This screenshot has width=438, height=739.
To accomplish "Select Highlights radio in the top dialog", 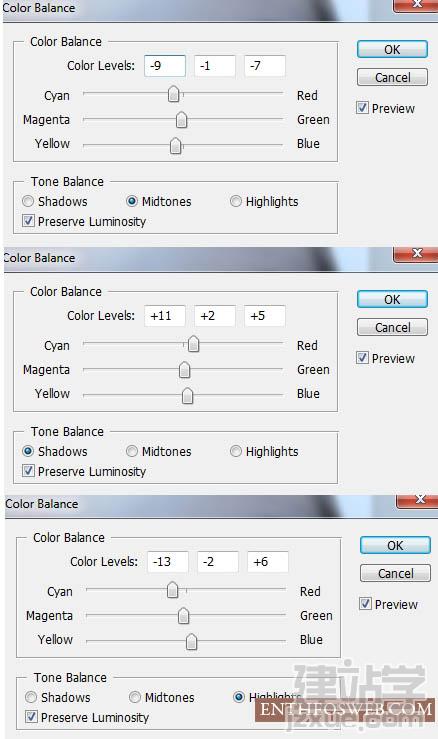I will 236,201.
